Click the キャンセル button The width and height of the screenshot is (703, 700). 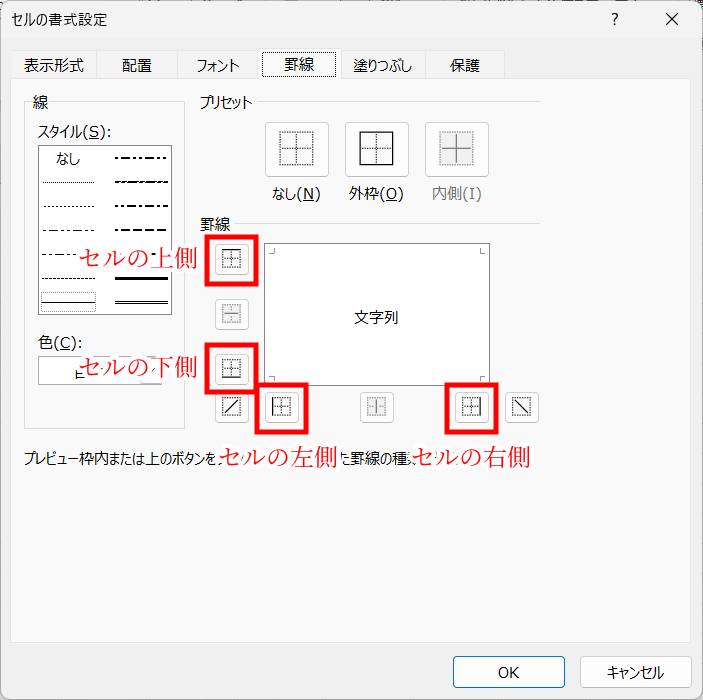[635, 672]
